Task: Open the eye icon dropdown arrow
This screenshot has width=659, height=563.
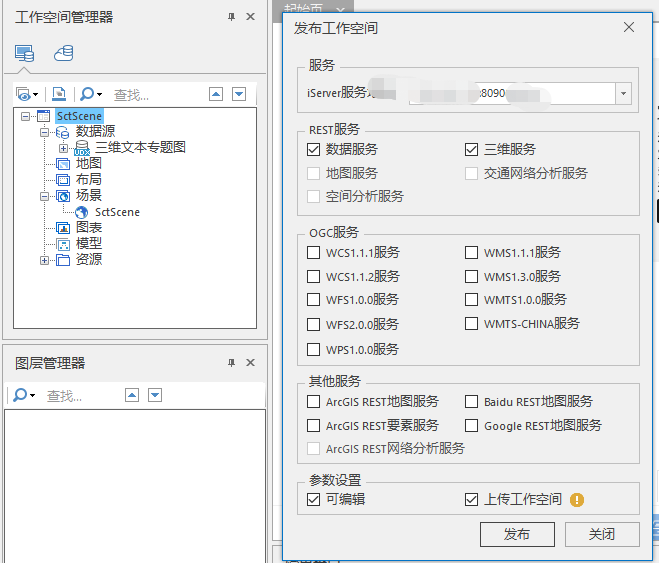Action: click(x=36, y=95)
